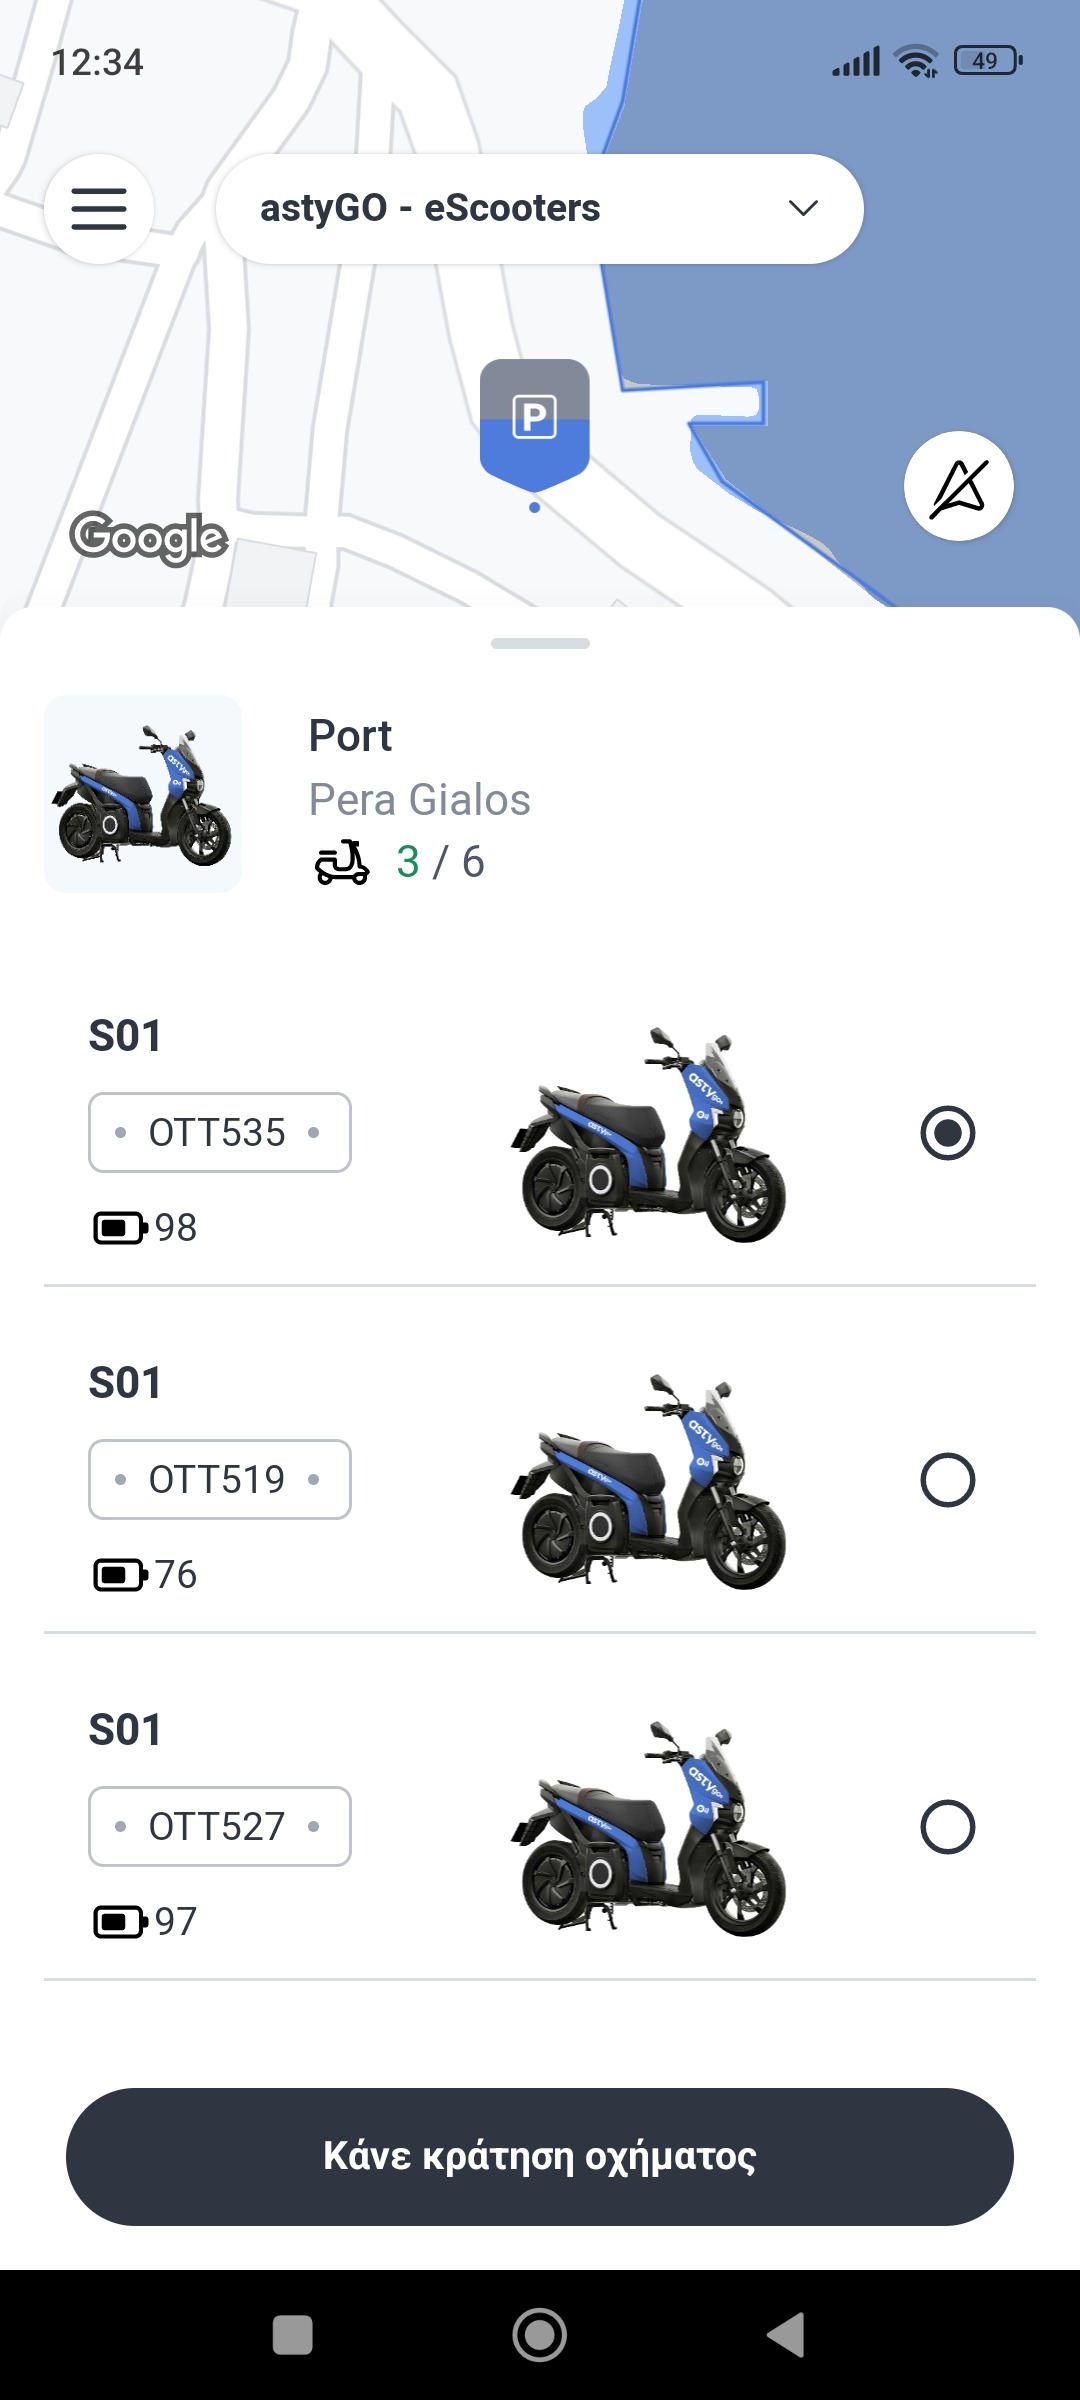Viewport: 1080px width, 2400px height.
Task: Click the dropdown chevron arrow
Action: point(803,208)
